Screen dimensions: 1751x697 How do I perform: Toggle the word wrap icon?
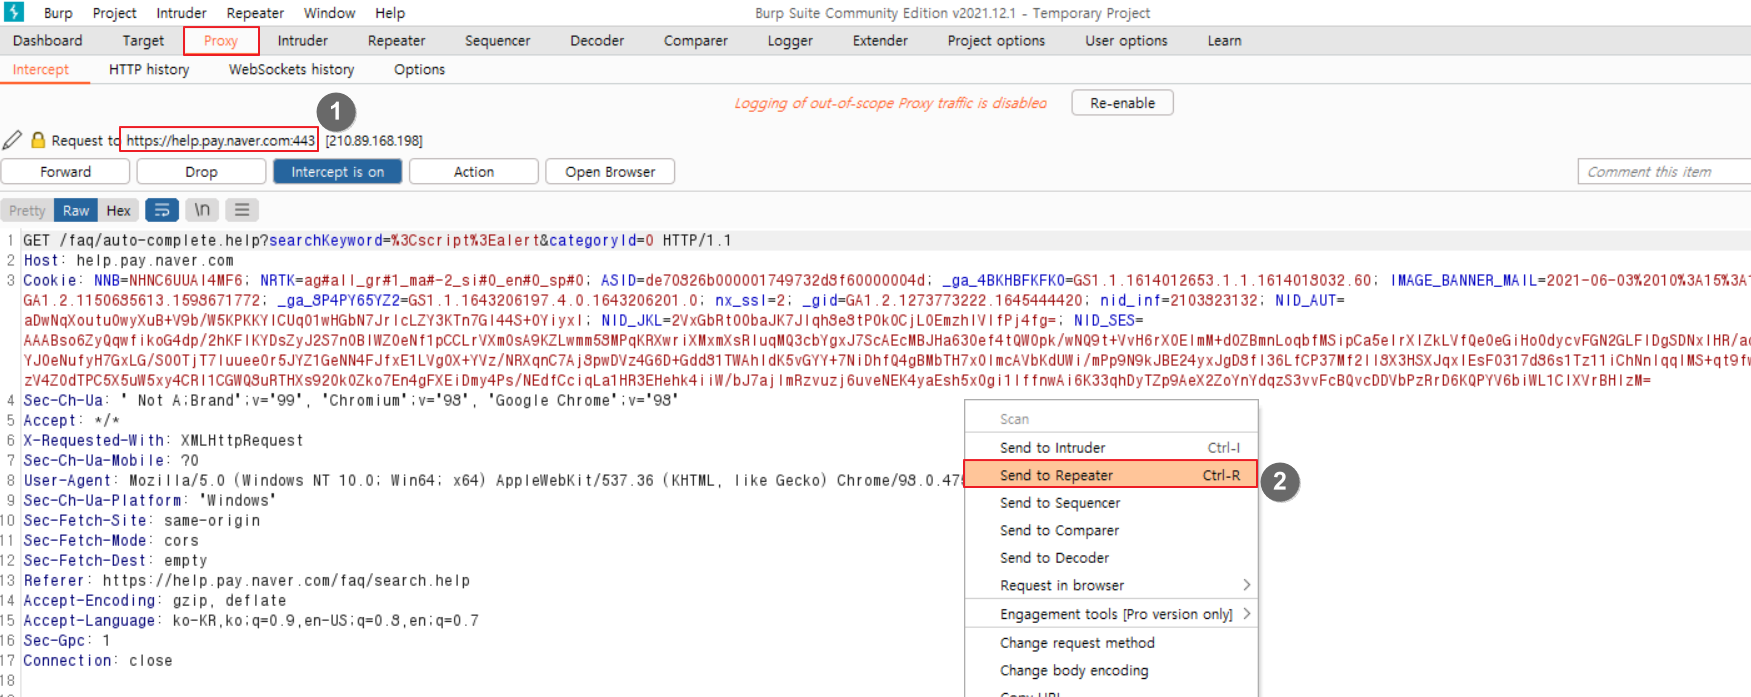click(162, 210)
